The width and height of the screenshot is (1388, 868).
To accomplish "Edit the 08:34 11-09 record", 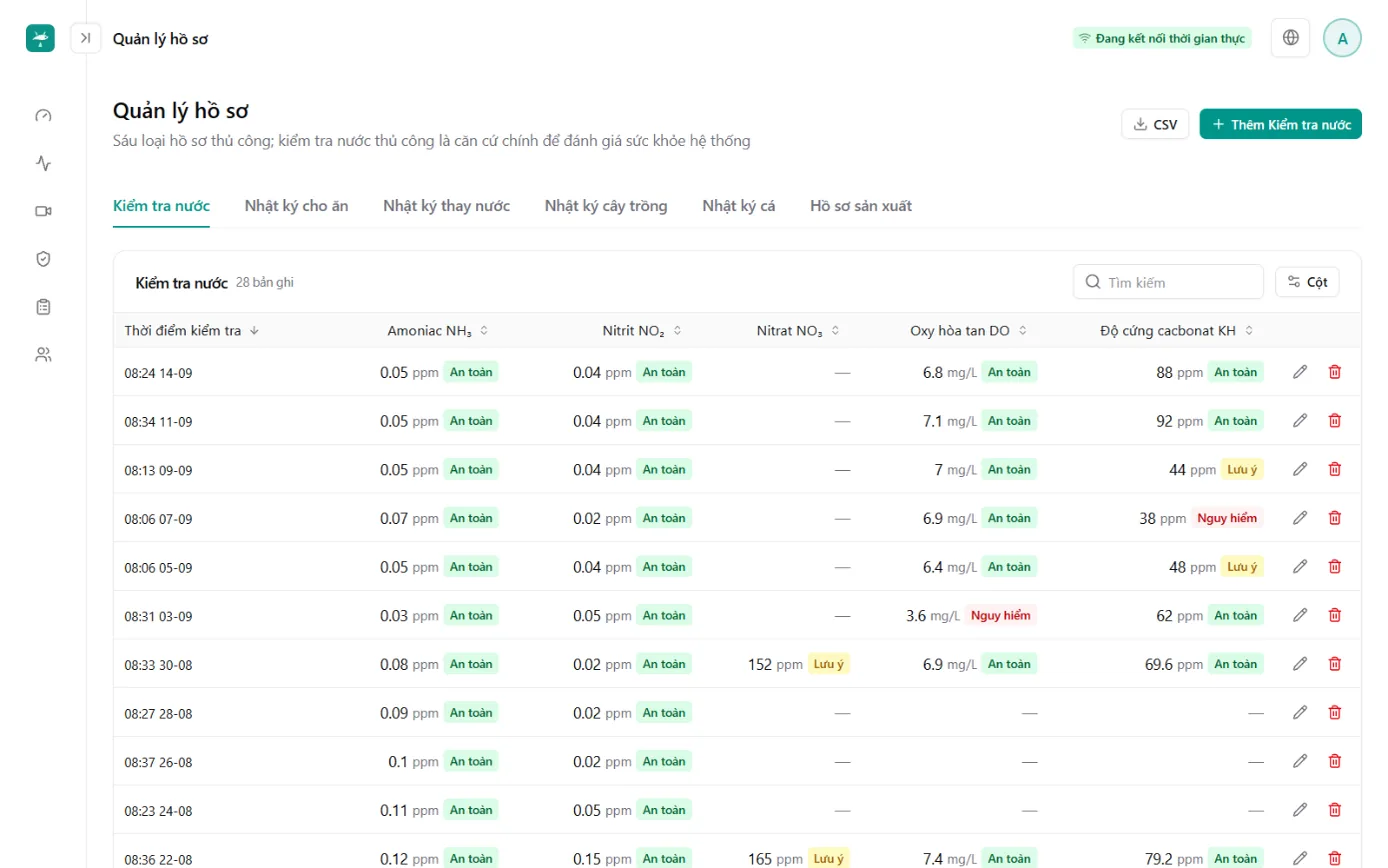I will point(1300,421).
